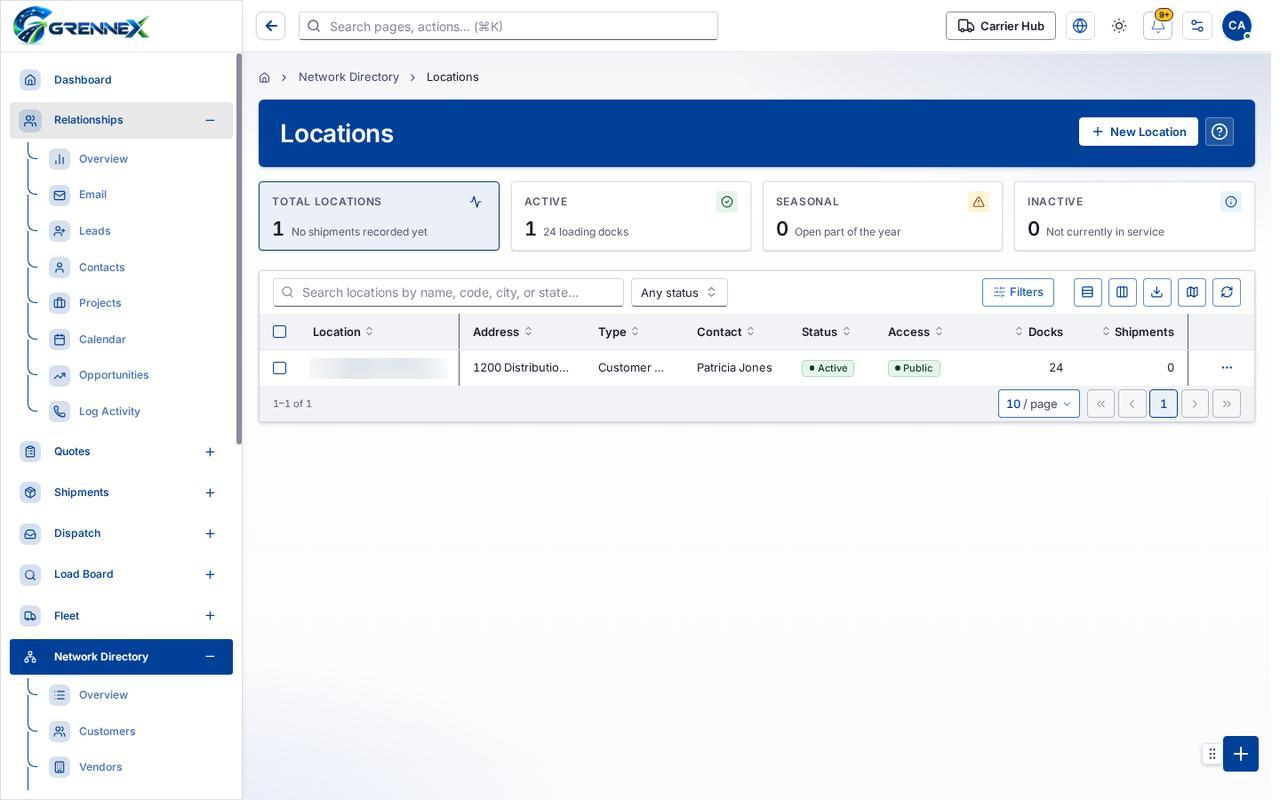Expand the Quotes sidebar section
The width and height of the screenshot is (1280, 800).
[x=210, y=452]
